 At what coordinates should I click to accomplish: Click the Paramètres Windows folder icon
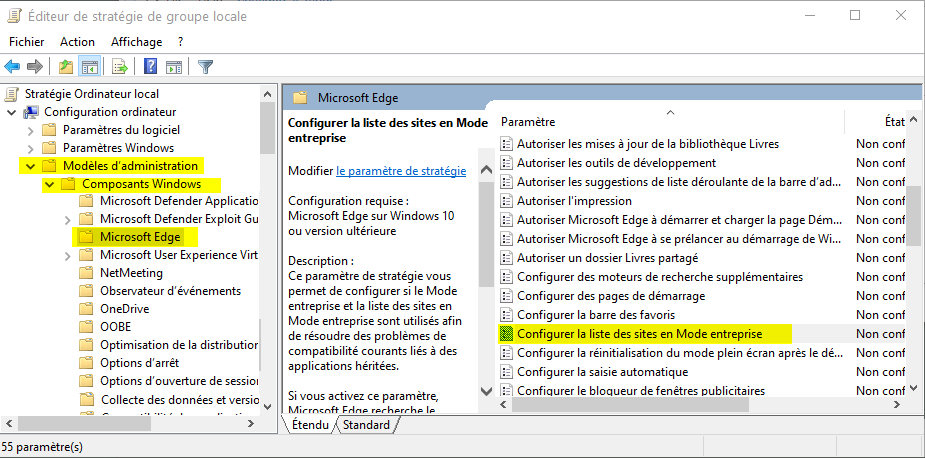tap(50, 147)
